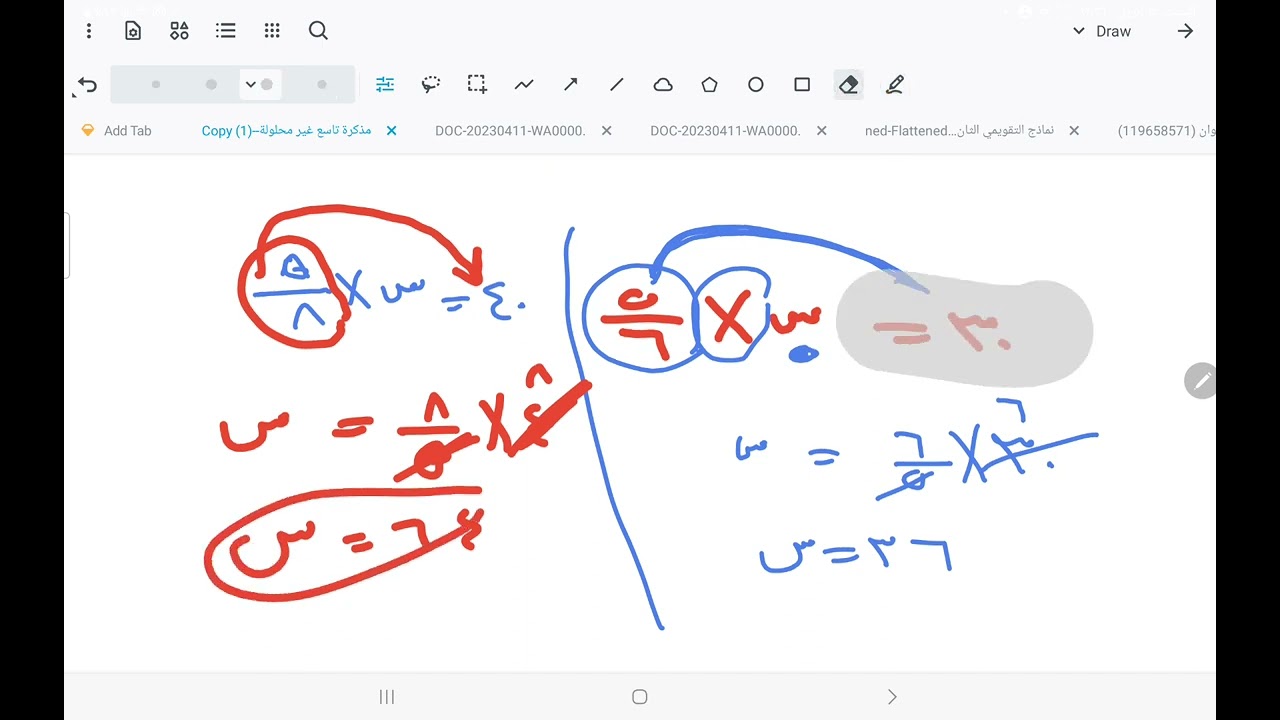
Task: Open the page thumbnails grid icon
Action: (x=272, y=31)
